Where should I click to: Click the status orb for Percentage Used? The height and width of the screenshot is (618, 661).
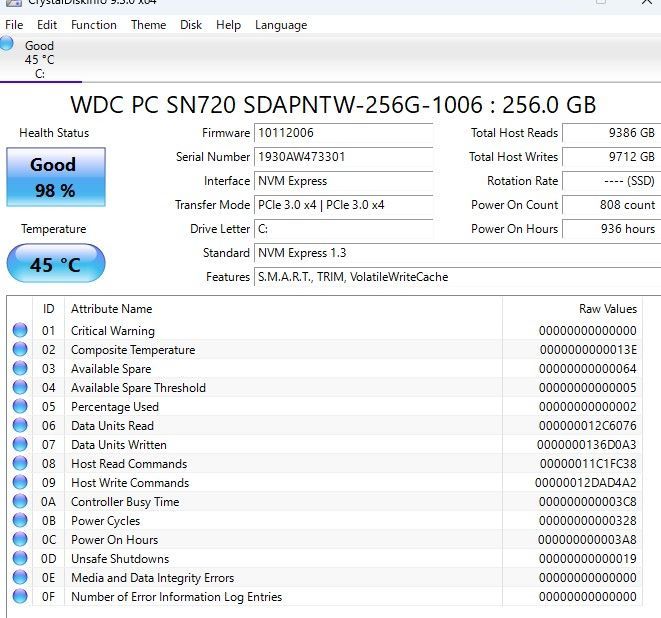click(x=20, y=406)
